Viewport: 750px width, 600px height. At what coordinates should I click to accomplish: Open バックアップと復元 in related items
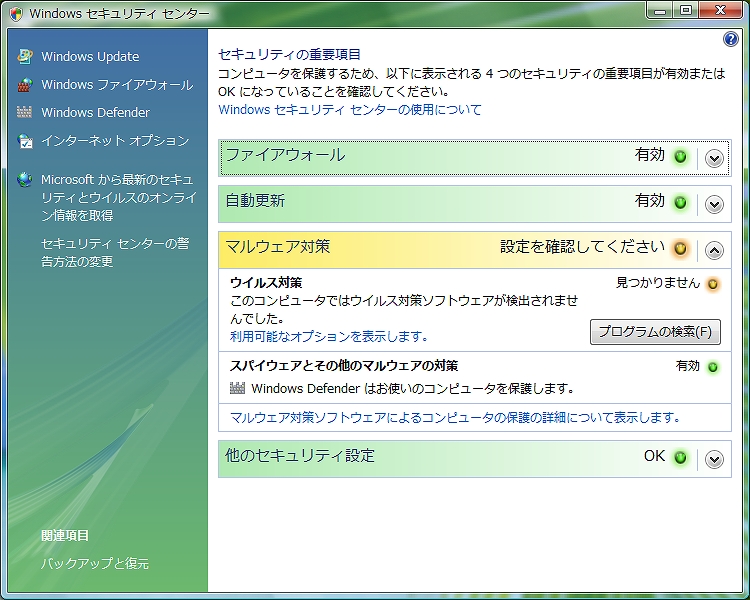(x=95, y=563)
